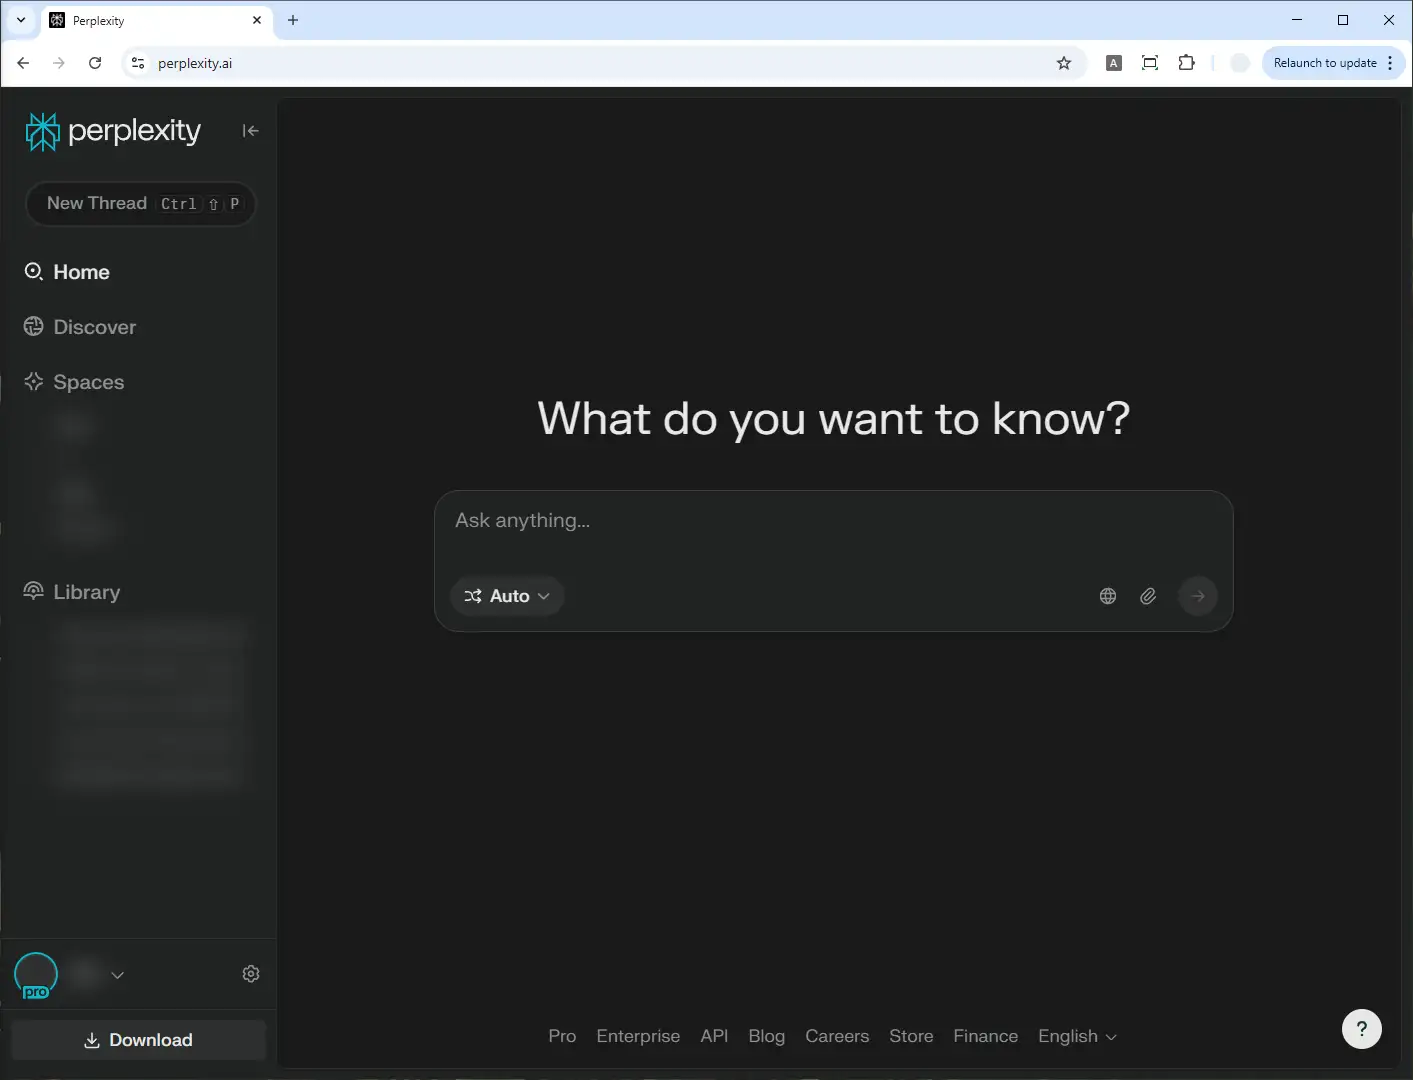Click the screen capture extension icon
The height and width of the screenshot is (1080, 1413).
coord(1150,63)
